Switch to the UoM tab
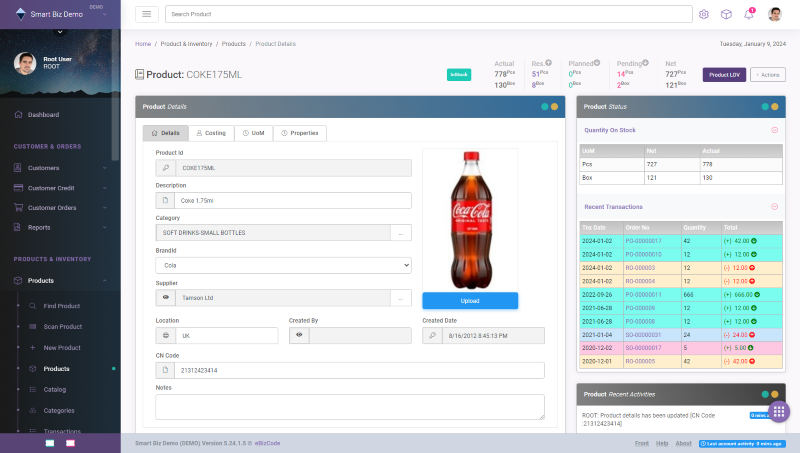Viewport: 800px width, 453px height. (254, 133)
